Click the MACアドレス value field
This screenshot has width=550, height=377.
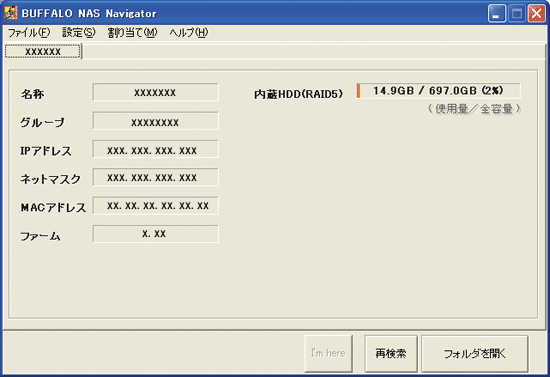pos(155,206)
